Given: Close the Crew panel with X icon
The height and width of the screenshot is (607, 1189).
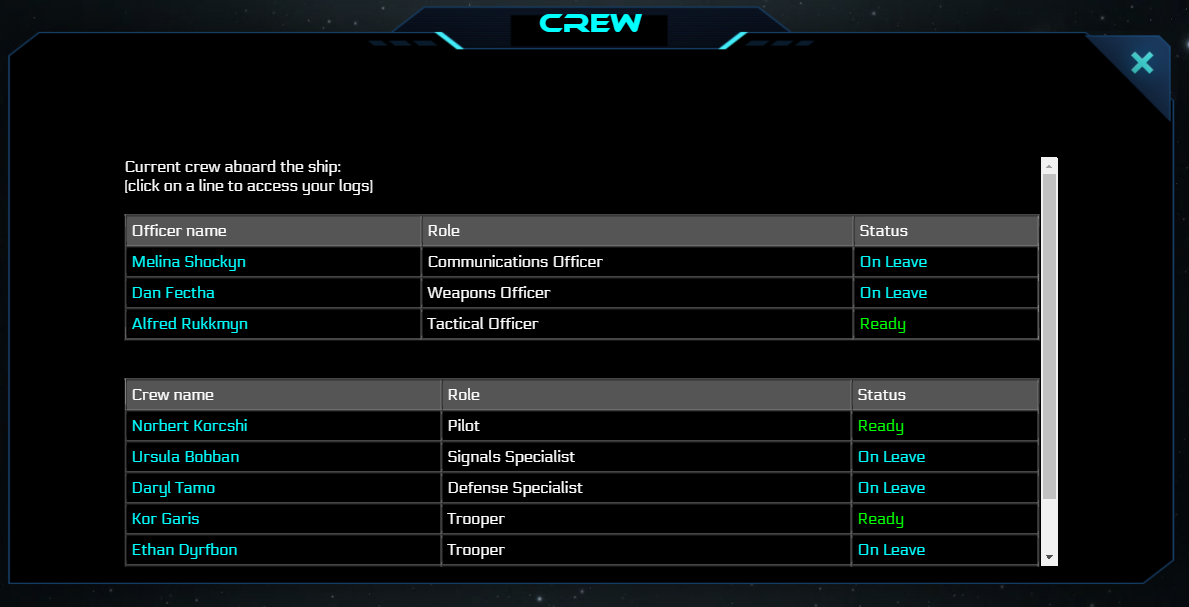Looking at the screenshot, I should coord(1141,62).
